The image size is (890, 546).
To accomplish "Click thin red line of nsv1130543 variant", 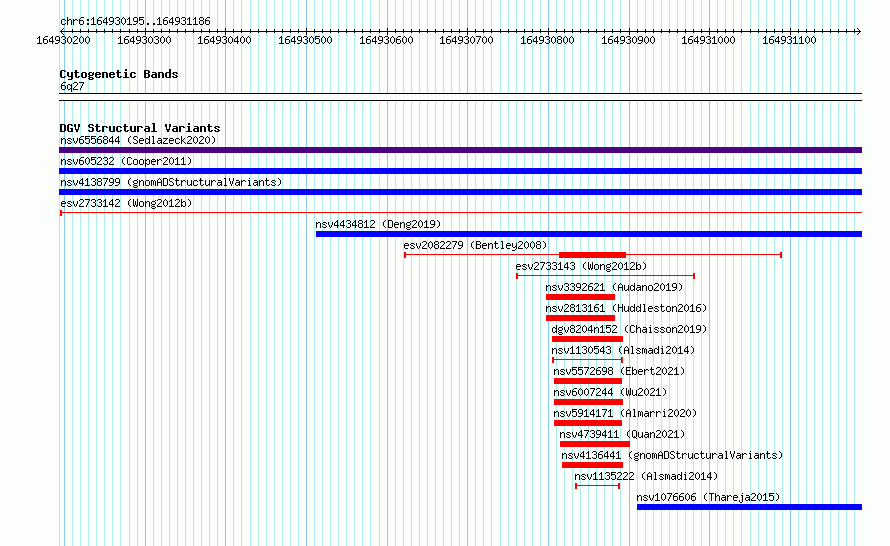I will (587, 360).
